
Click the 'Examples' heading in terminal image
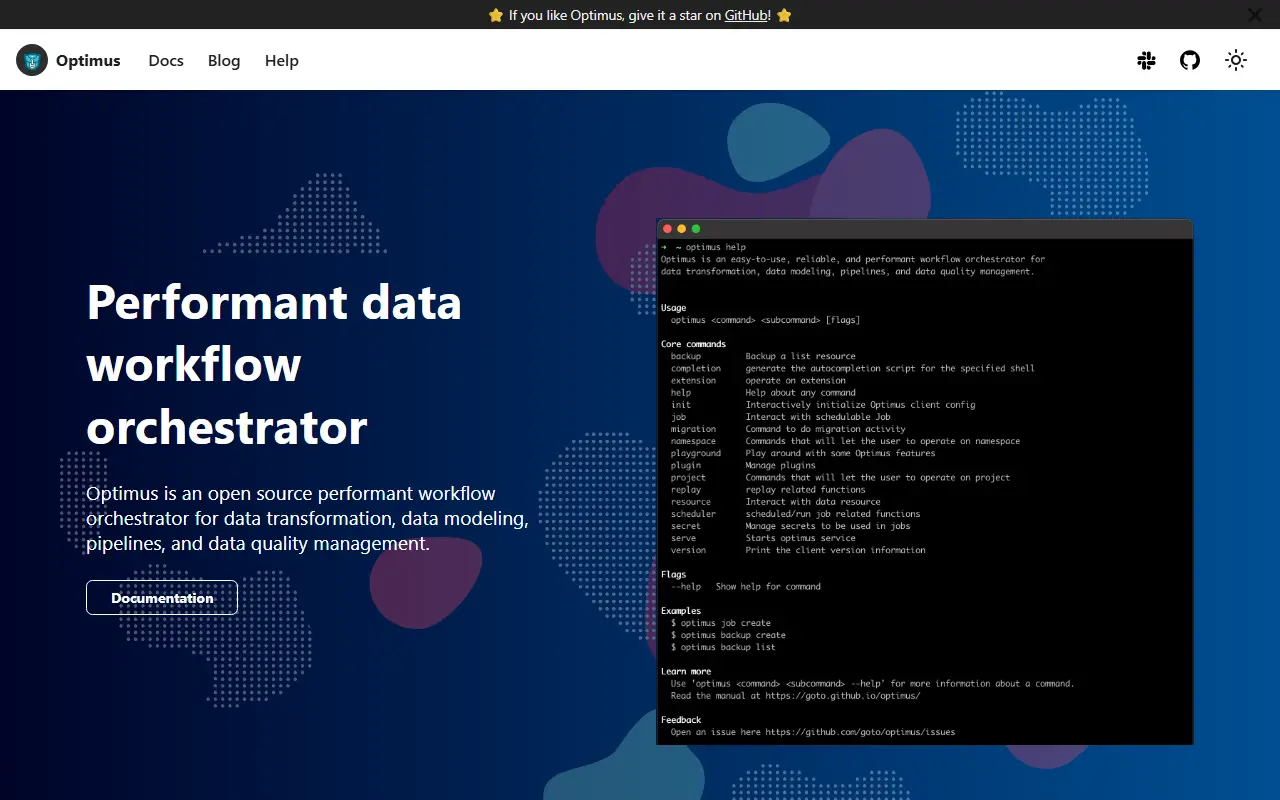[x=681, y=611]
